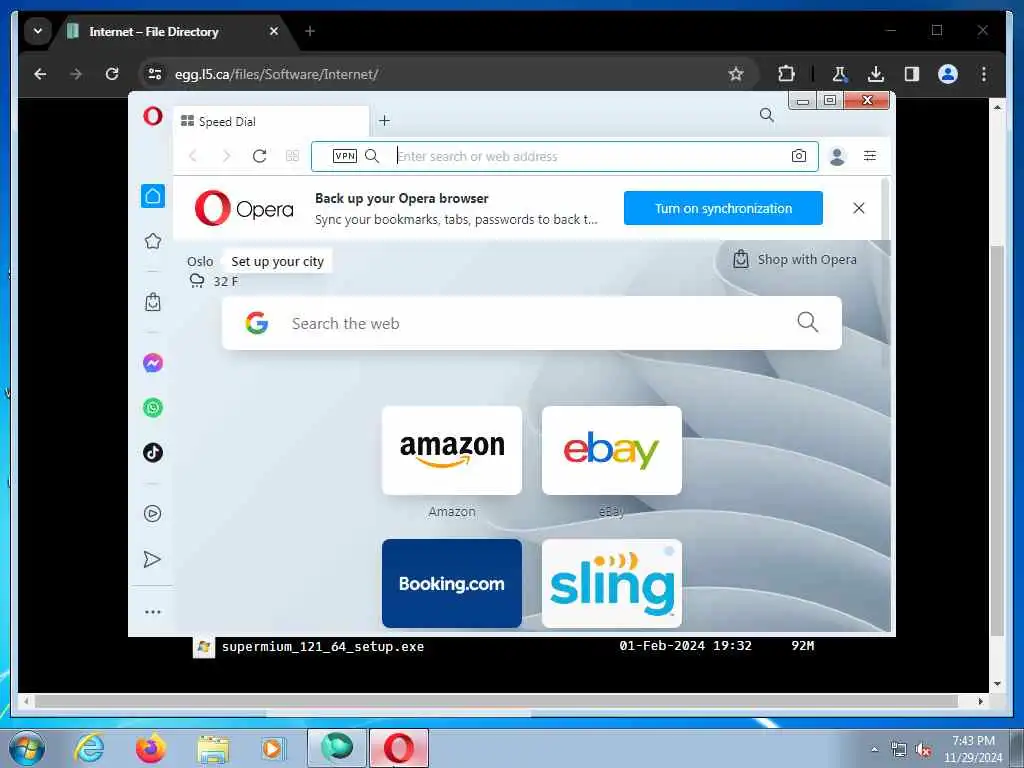Viewport: 1024px width, 768px height.
Task: Dismiss the Opera backup banner
Action: point(859,208)
